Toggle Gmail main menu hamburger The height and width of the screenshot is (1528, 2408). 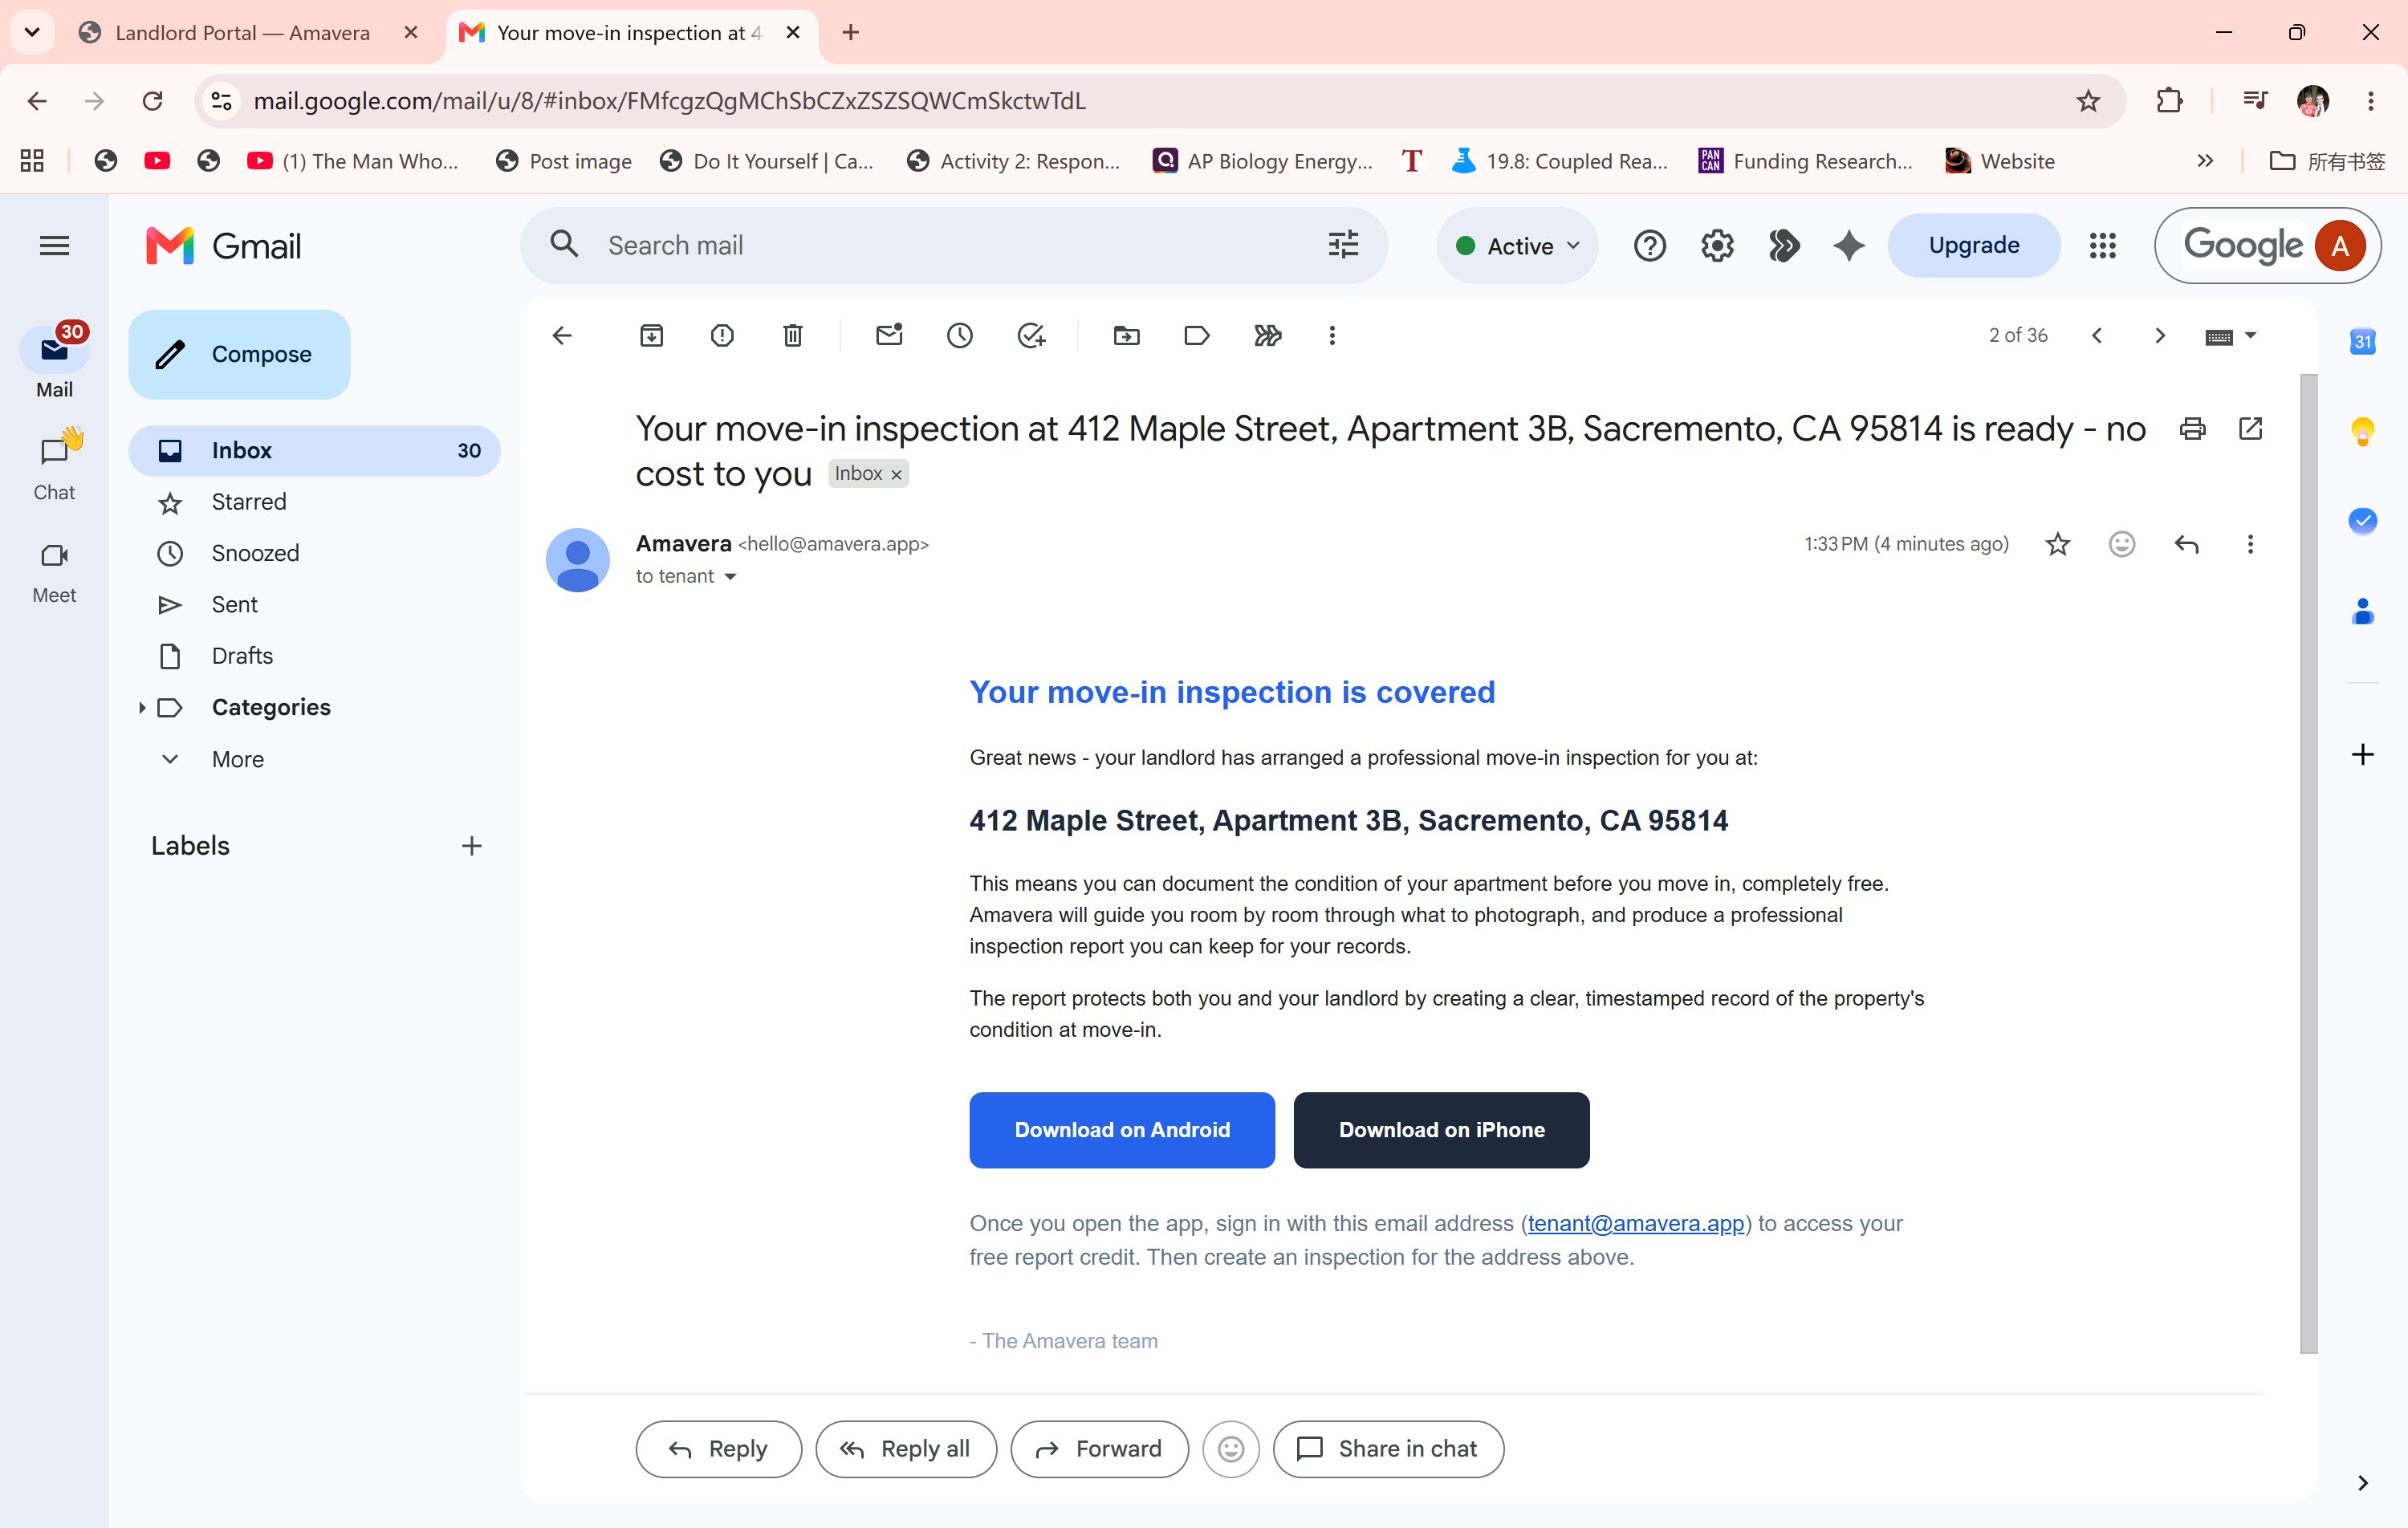pyautogui.click(x=54, y=246)
